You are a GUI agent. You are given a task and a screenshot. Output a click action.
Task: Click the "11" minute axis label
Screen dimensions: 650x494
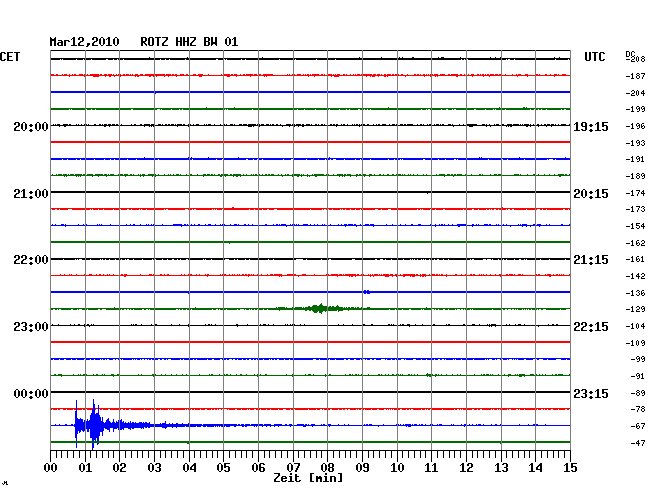[x=431, y=468]
